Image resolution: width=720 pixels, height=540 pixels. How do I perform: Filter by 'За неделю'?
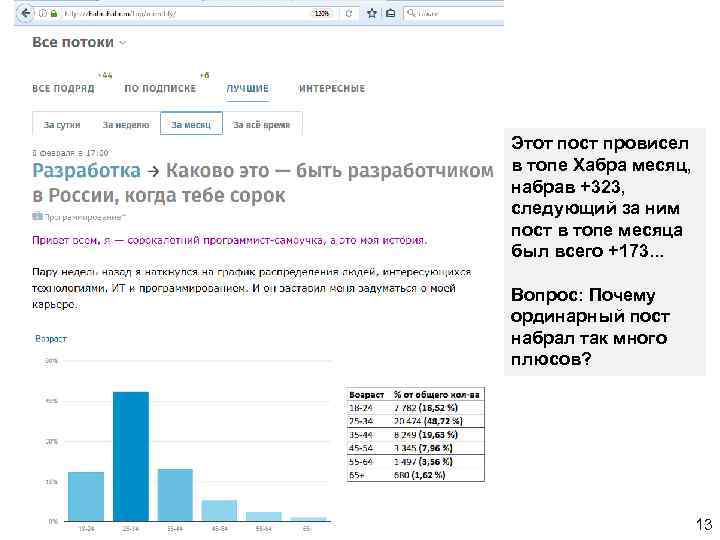coord(126,124)
